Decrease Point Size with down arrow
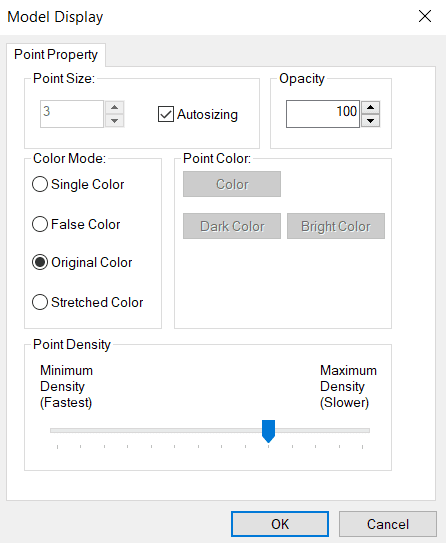 coord(115,121)
